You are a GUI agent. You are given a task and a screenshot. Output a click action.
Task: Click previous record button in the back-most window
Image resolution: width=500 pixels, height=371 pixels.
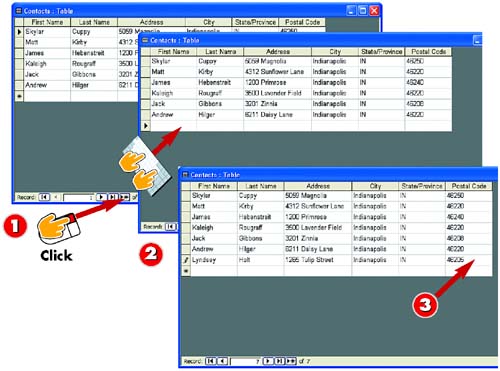coord(56,197)
